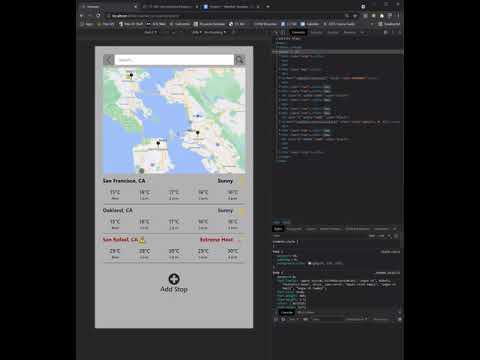Select the Event Listeners sidebar tab
The width and height of the screenshot is (480, 360).
[331, 229]
